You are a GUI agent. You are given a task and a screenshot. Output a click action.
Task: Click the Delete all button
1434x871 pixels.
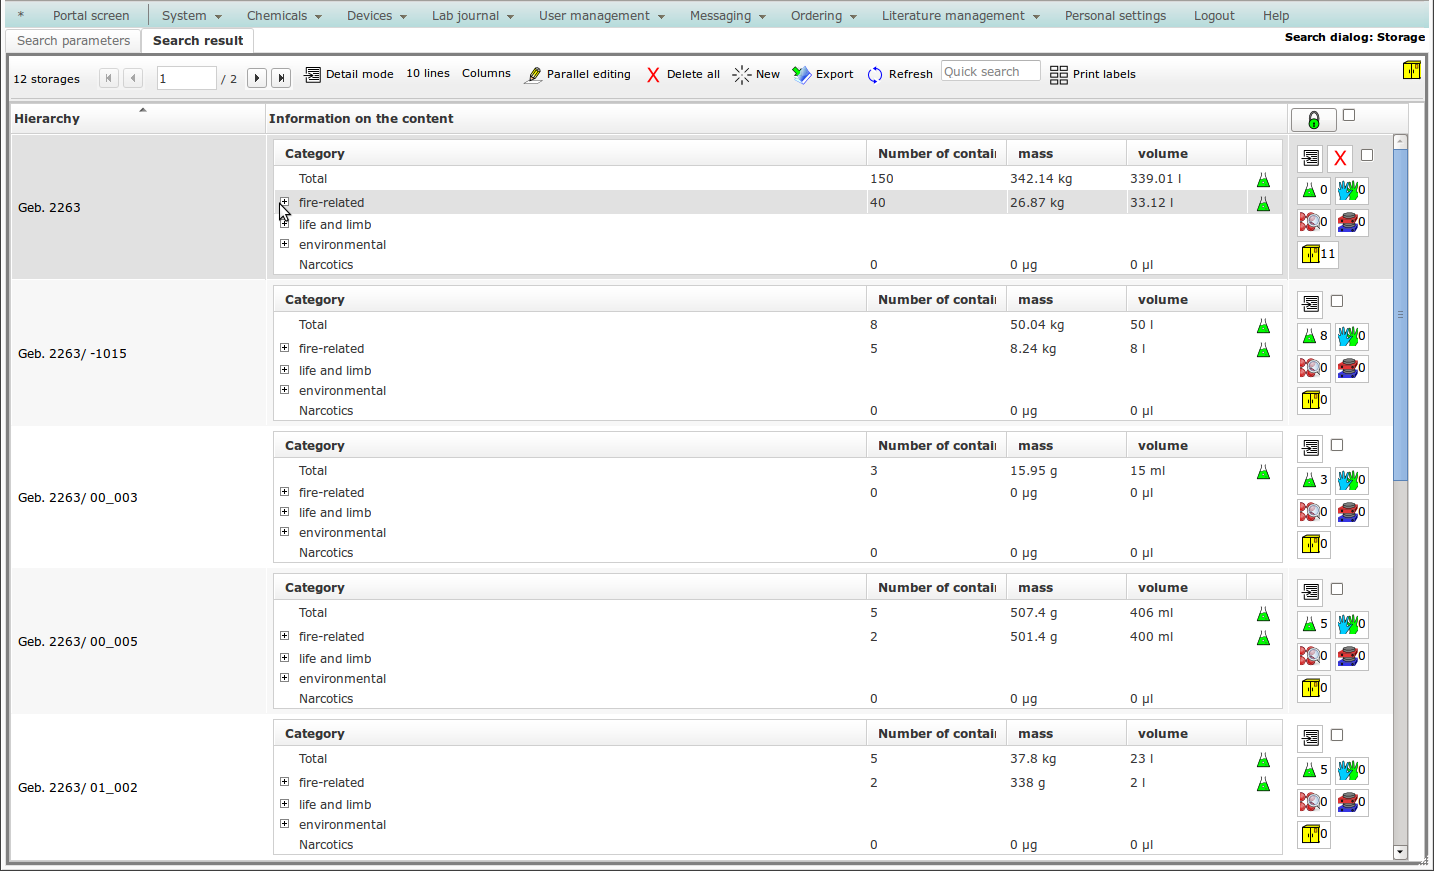tap(683, 75)
